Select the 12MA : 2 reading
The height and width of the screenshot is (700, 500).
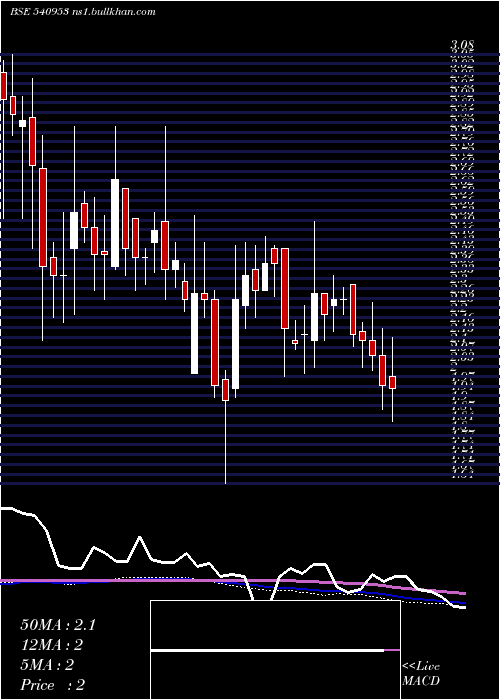point(52,645)
